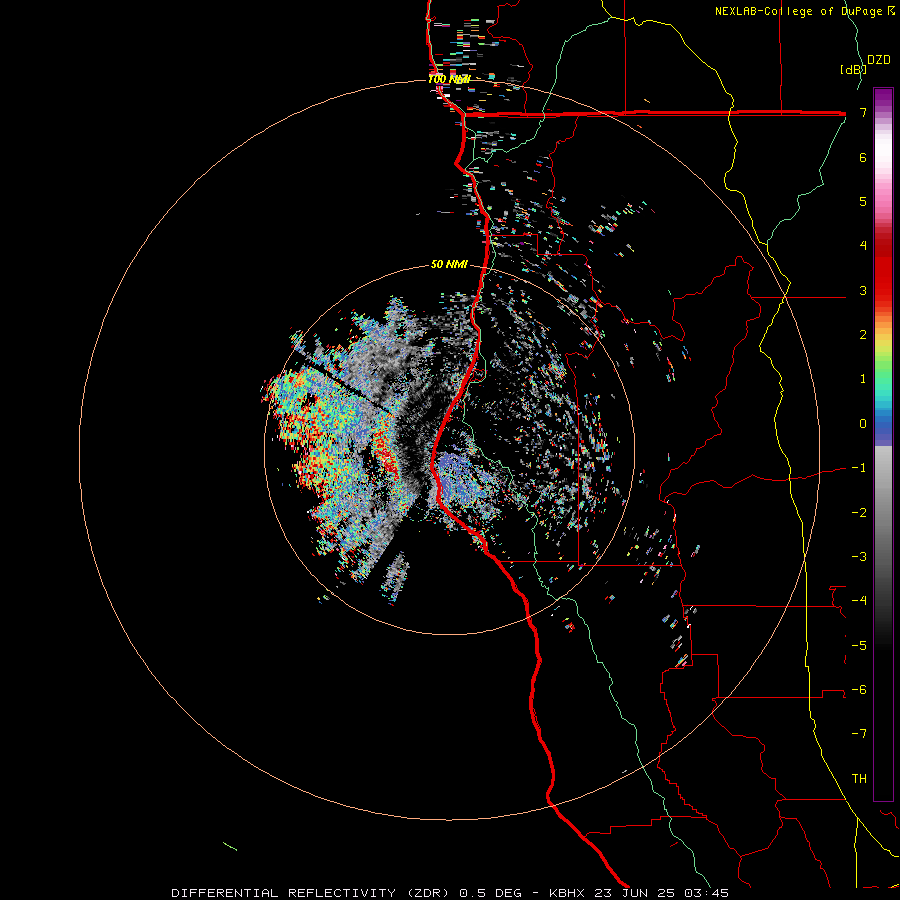
Task: Select the -2 value on the scale
Action: [859, 513]
